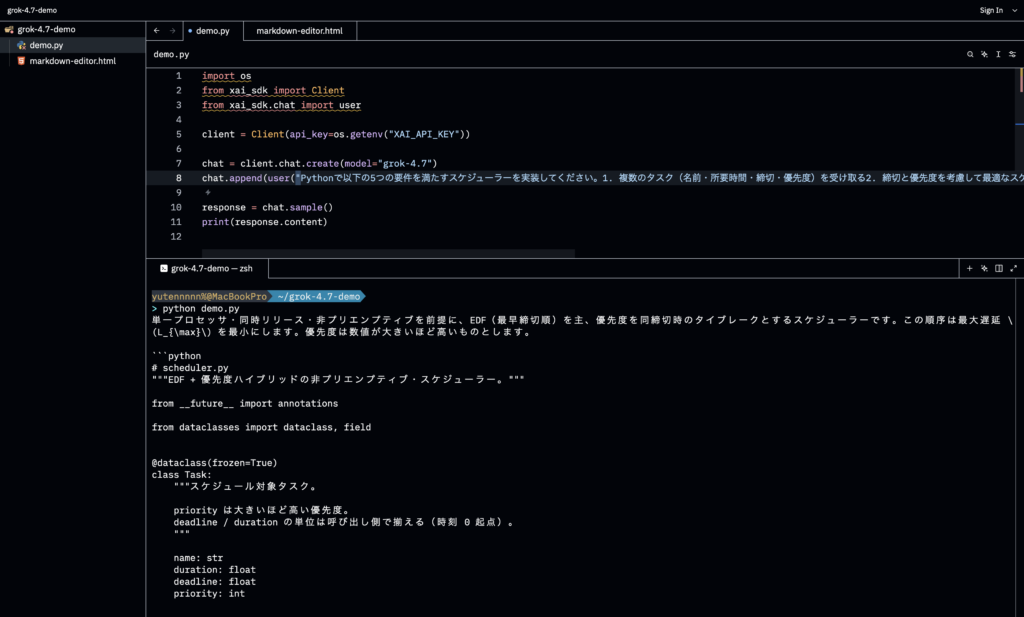The image size is (1024, 617).
Task: Click '@dataclass(frozen=True)' in terminal output
Action: point(214,463)
